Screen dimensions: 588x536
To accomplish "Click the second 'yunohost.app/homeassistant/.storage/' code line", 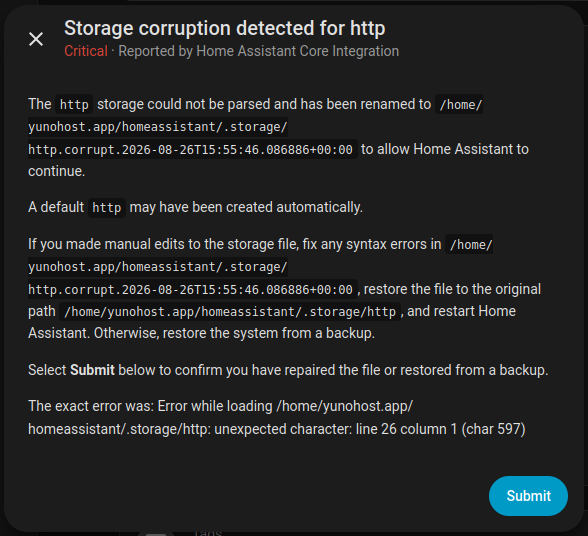I will tap(158, 267).
